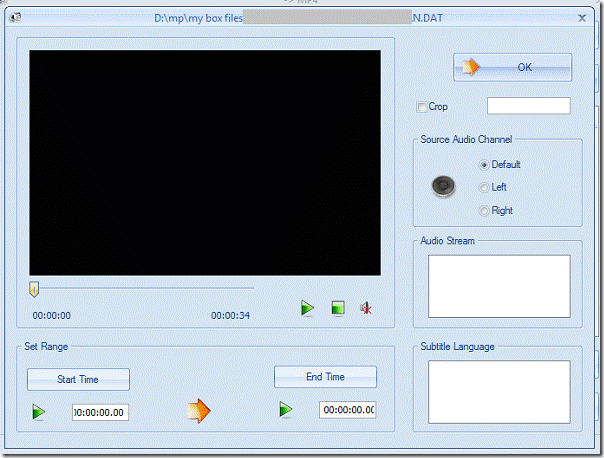Click the end time input field
Image resolution: width=604 pixels, height=458 pixels.
coord(347,410)
